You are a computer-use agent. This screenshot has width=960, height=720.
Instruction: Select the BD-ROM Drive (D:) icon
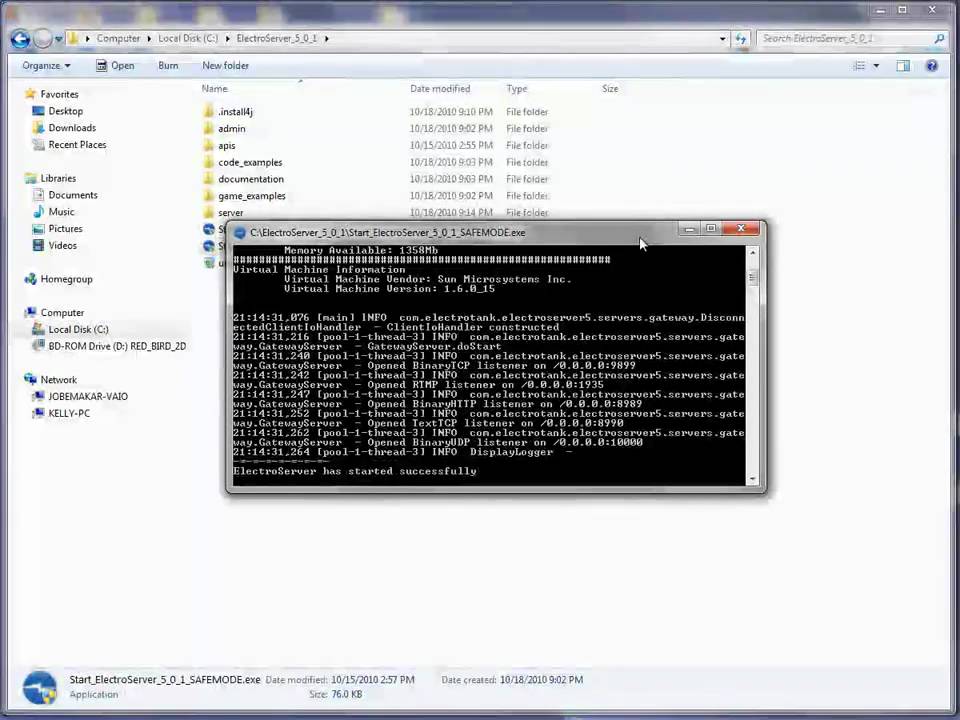pos(39,346)
